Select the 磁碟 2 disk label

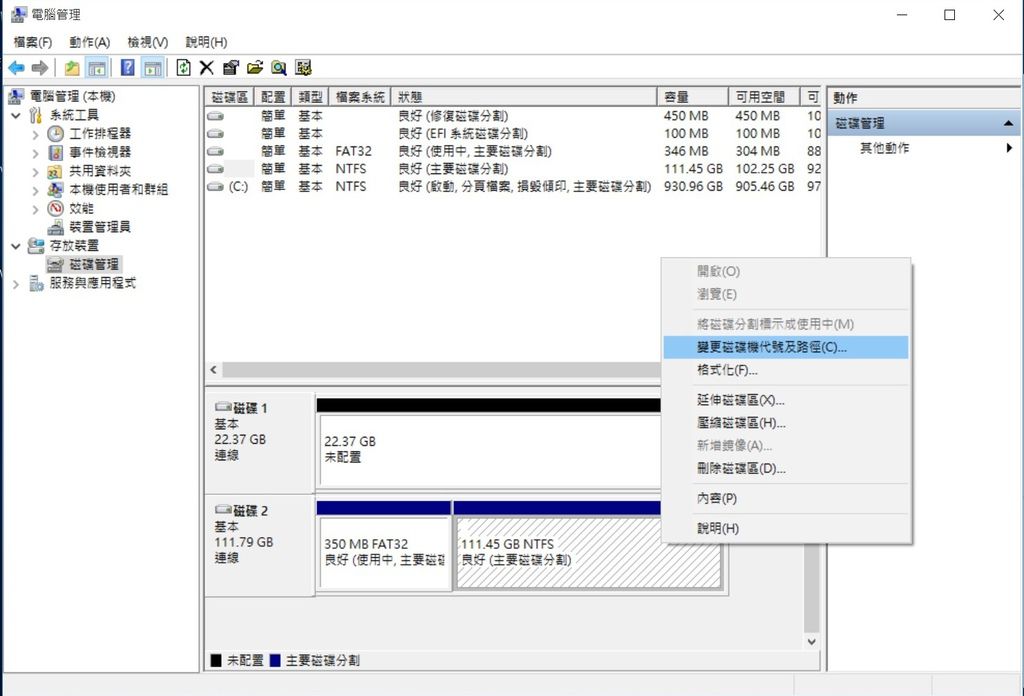(259, 545)
